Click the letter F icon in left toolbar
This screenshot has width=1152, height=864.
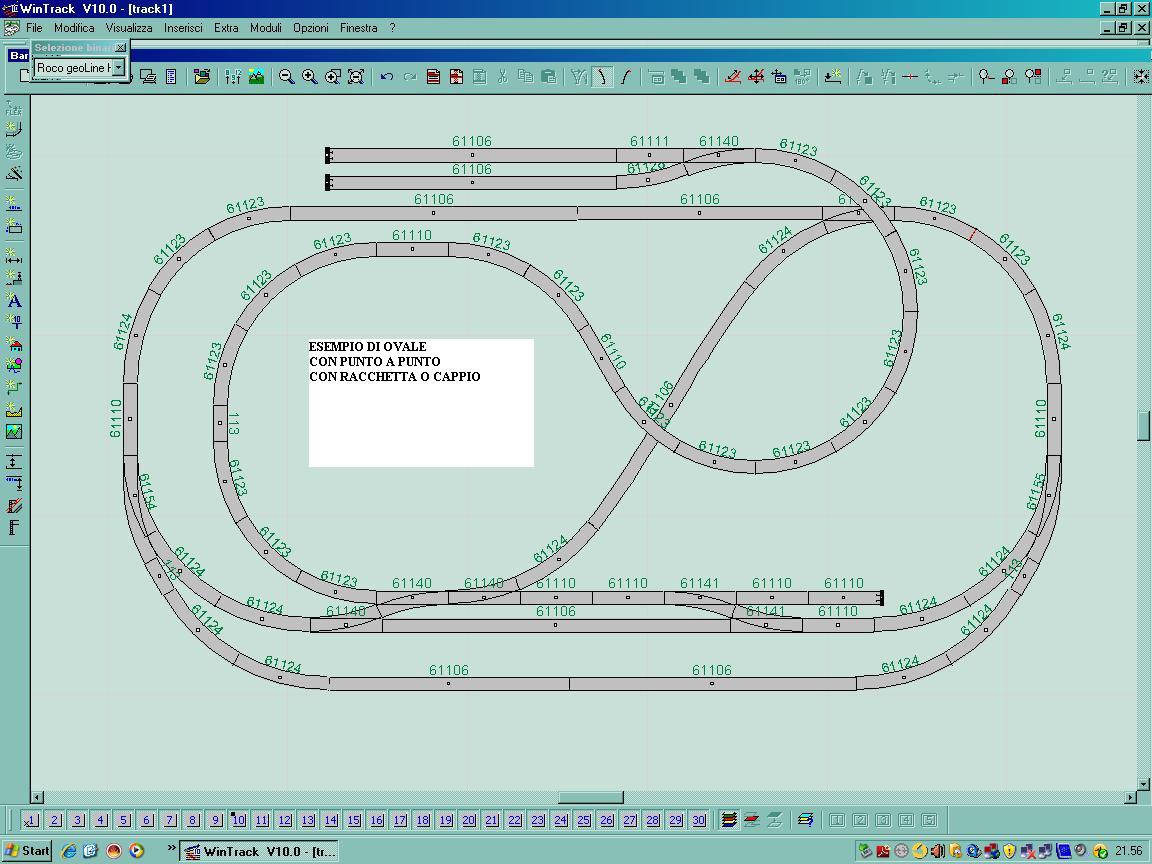(x=14, y=528)
